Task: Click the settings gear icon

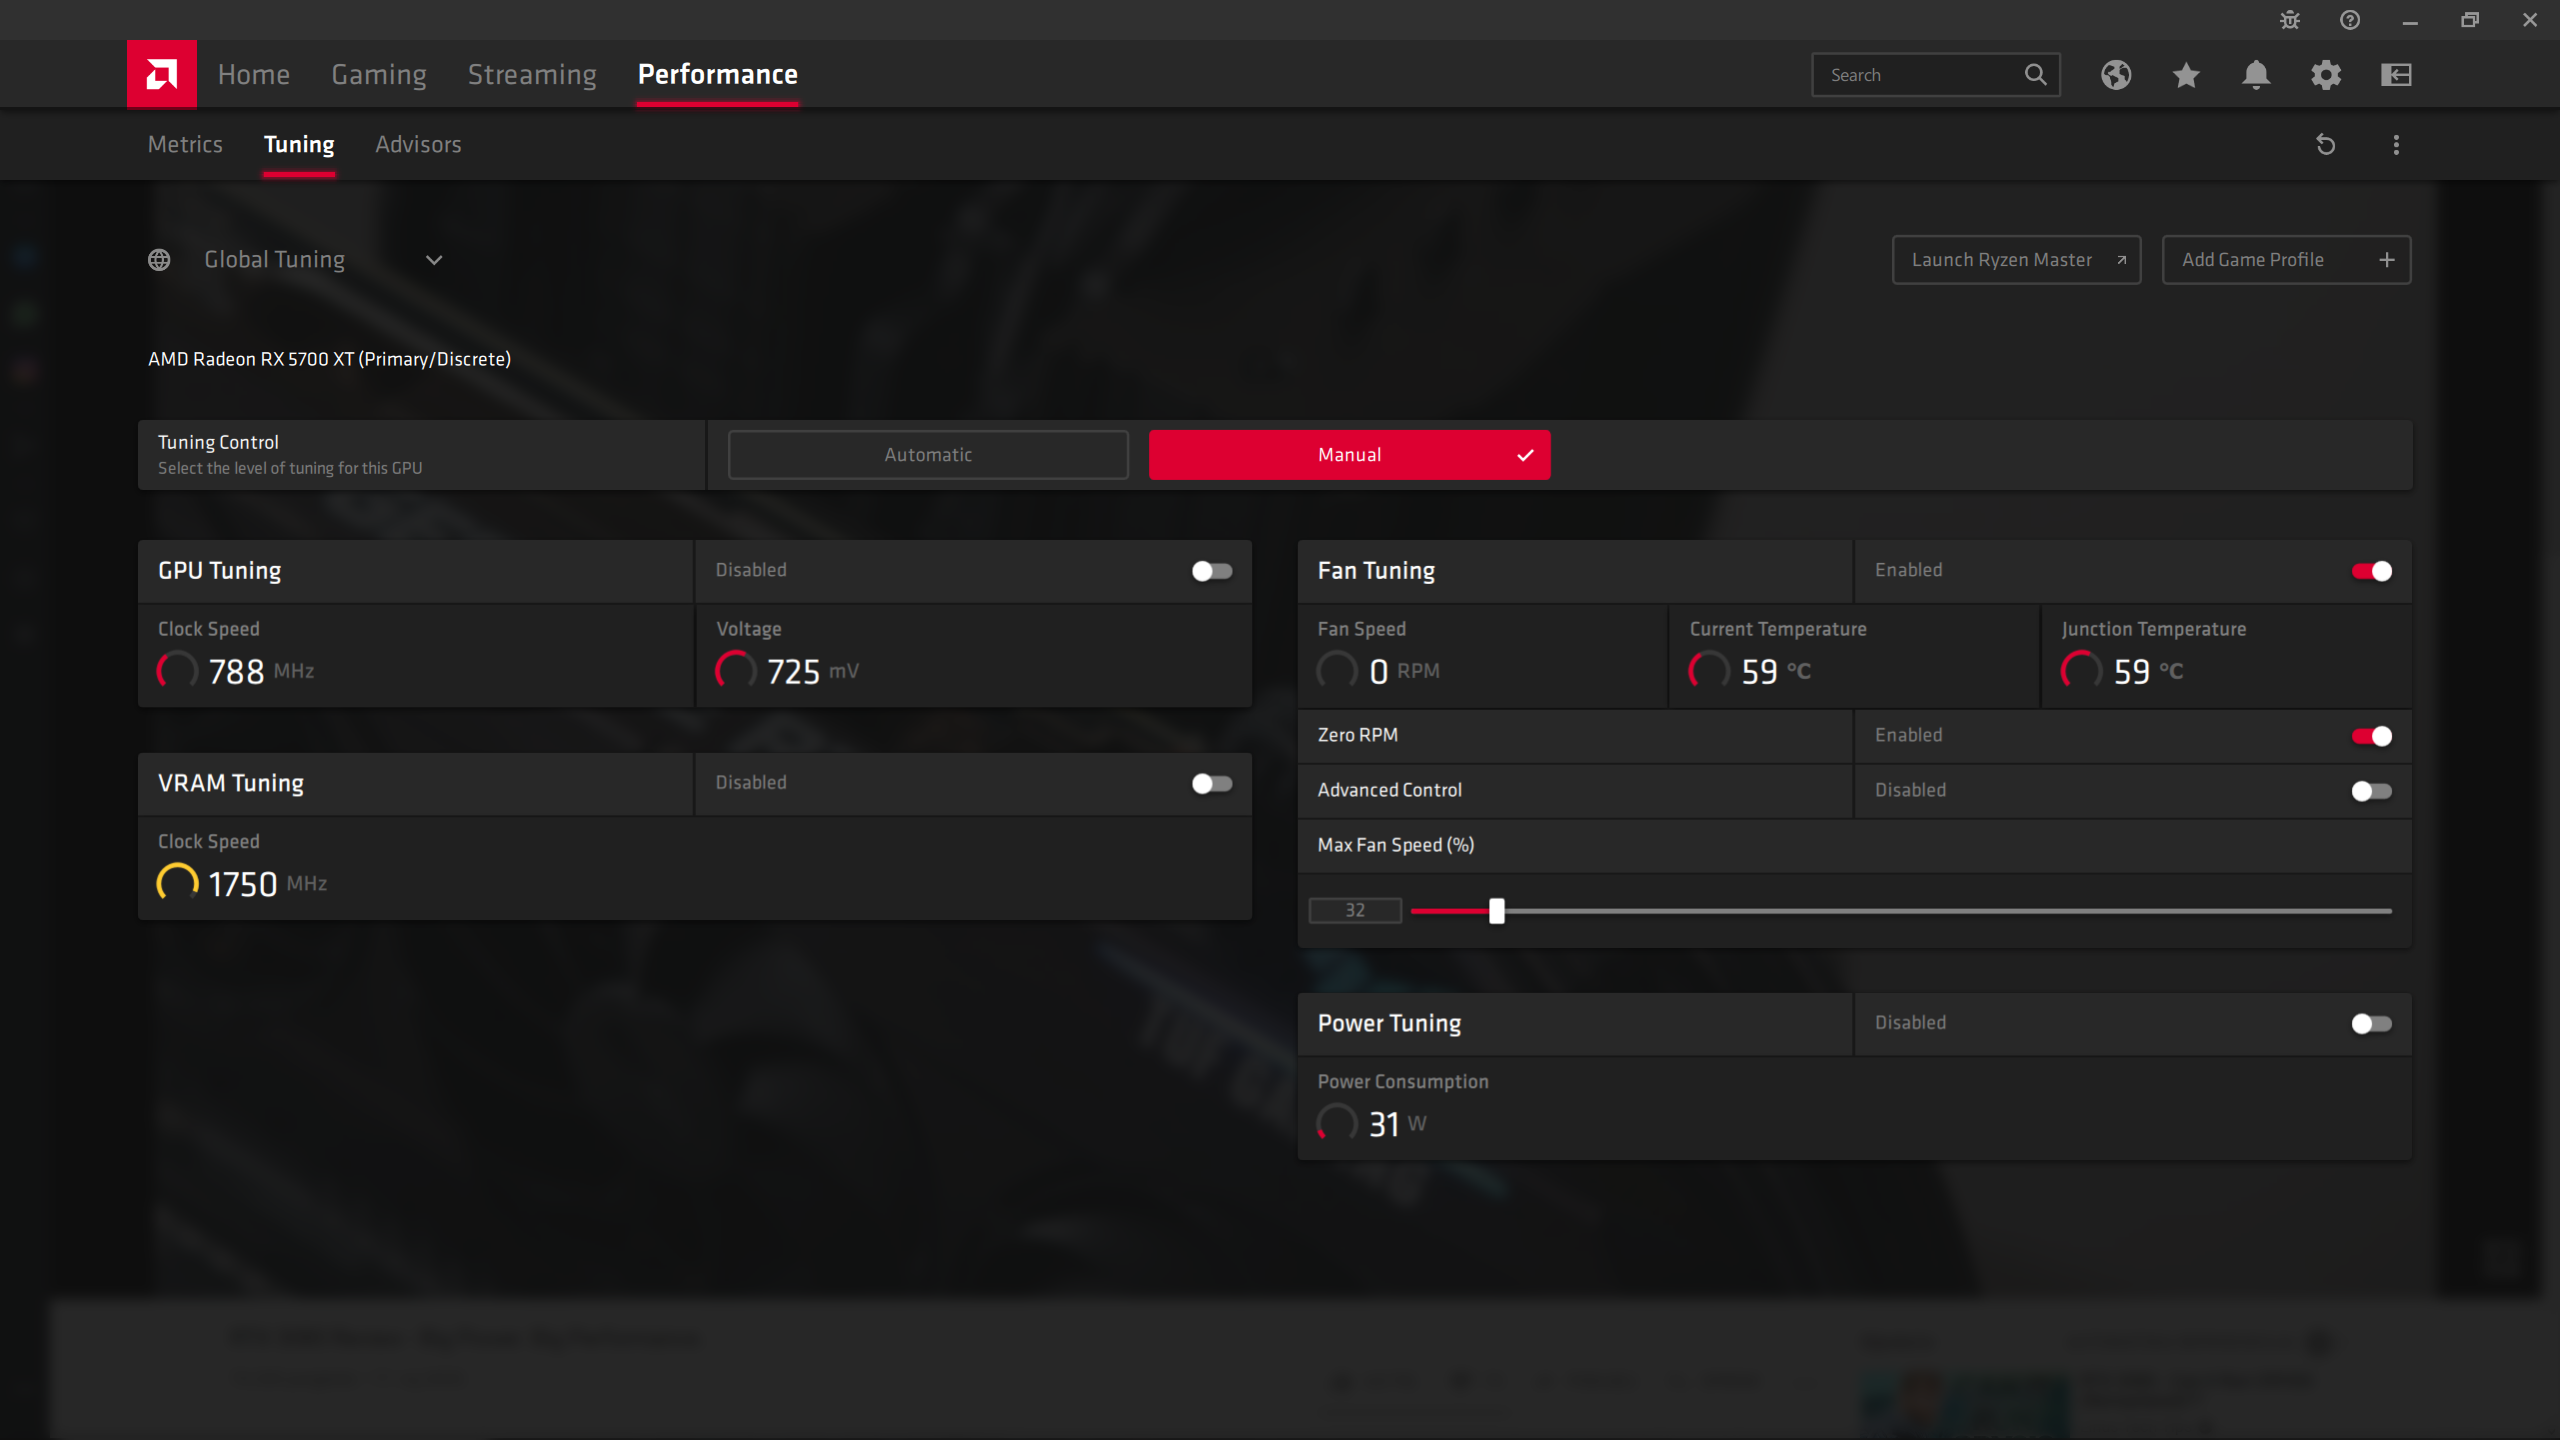Action: coord(2324,74)
